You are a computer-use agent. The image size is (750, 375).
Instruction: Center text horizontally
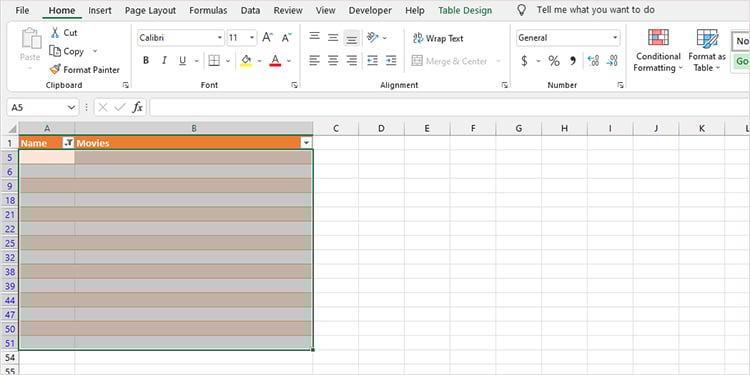point(333,61)
